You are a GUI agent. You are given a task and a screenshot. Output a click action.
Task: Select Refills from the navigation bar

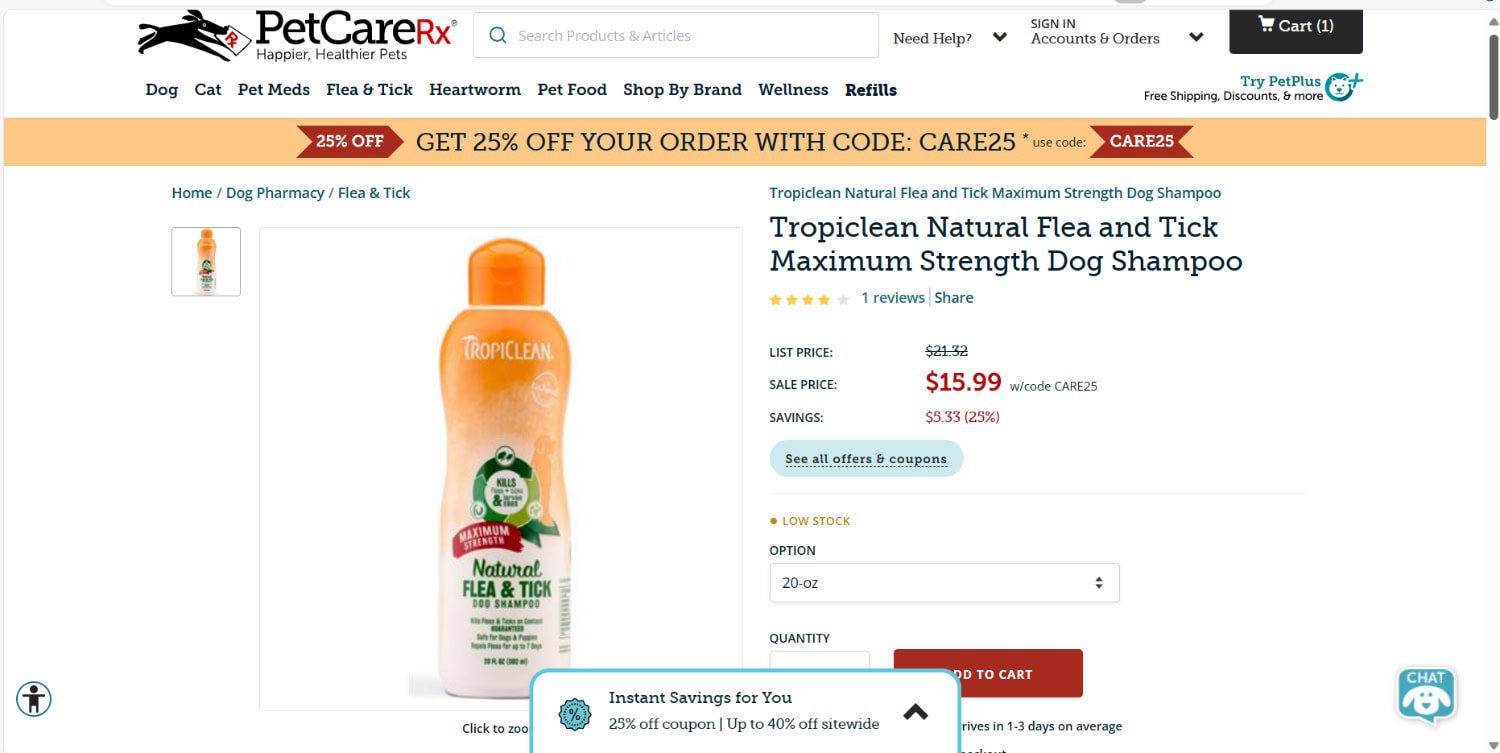870,89
